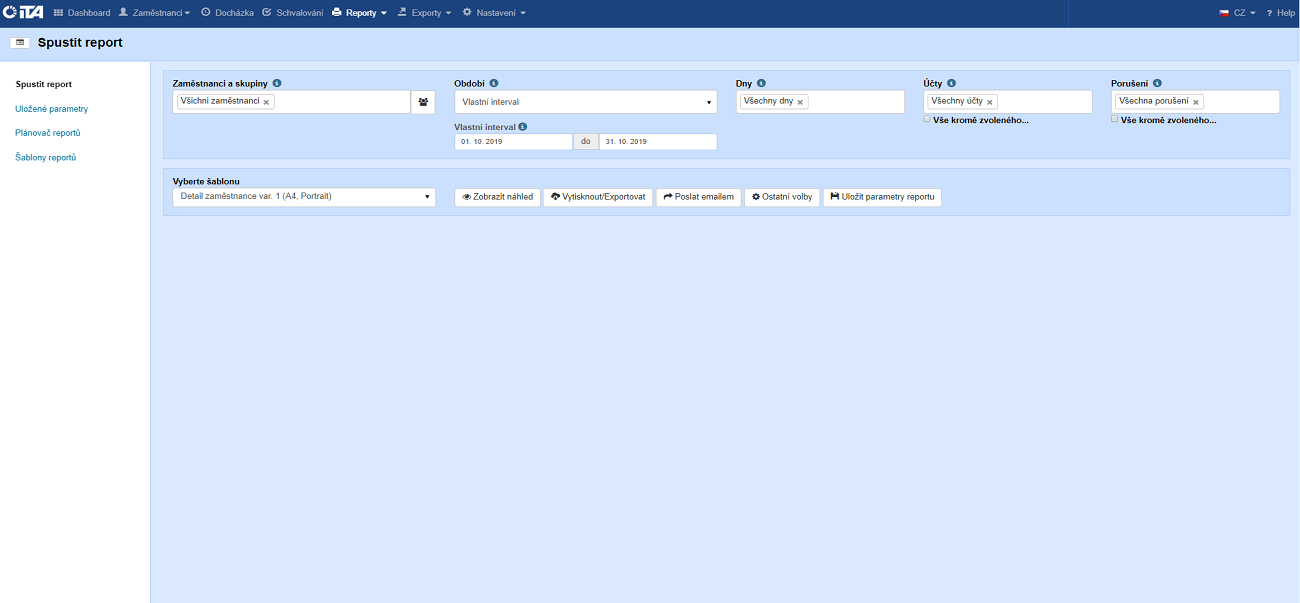Image resolution: width=1300 pixels, height=603 pixels.
Task: Open the Docházka menu item
Action: pos(227,13)
